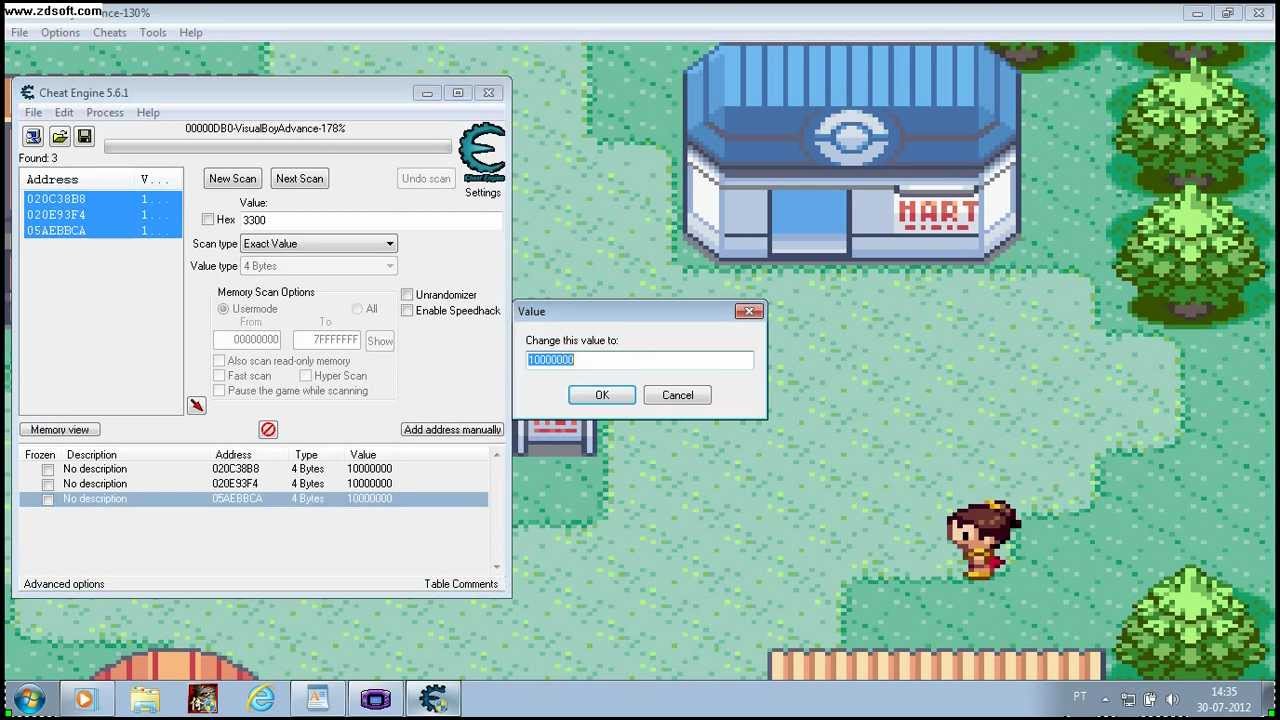Freeze the 05AEBBCA address row checkbox
Screen dimensions: 1280x720
pos(47,499)
